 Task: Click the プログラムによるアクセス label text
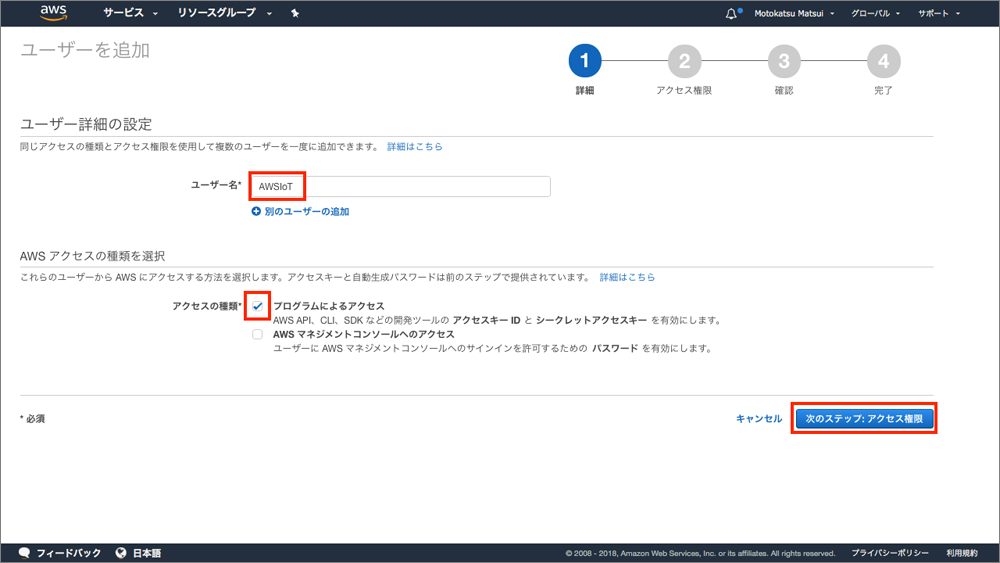[328, 306]
